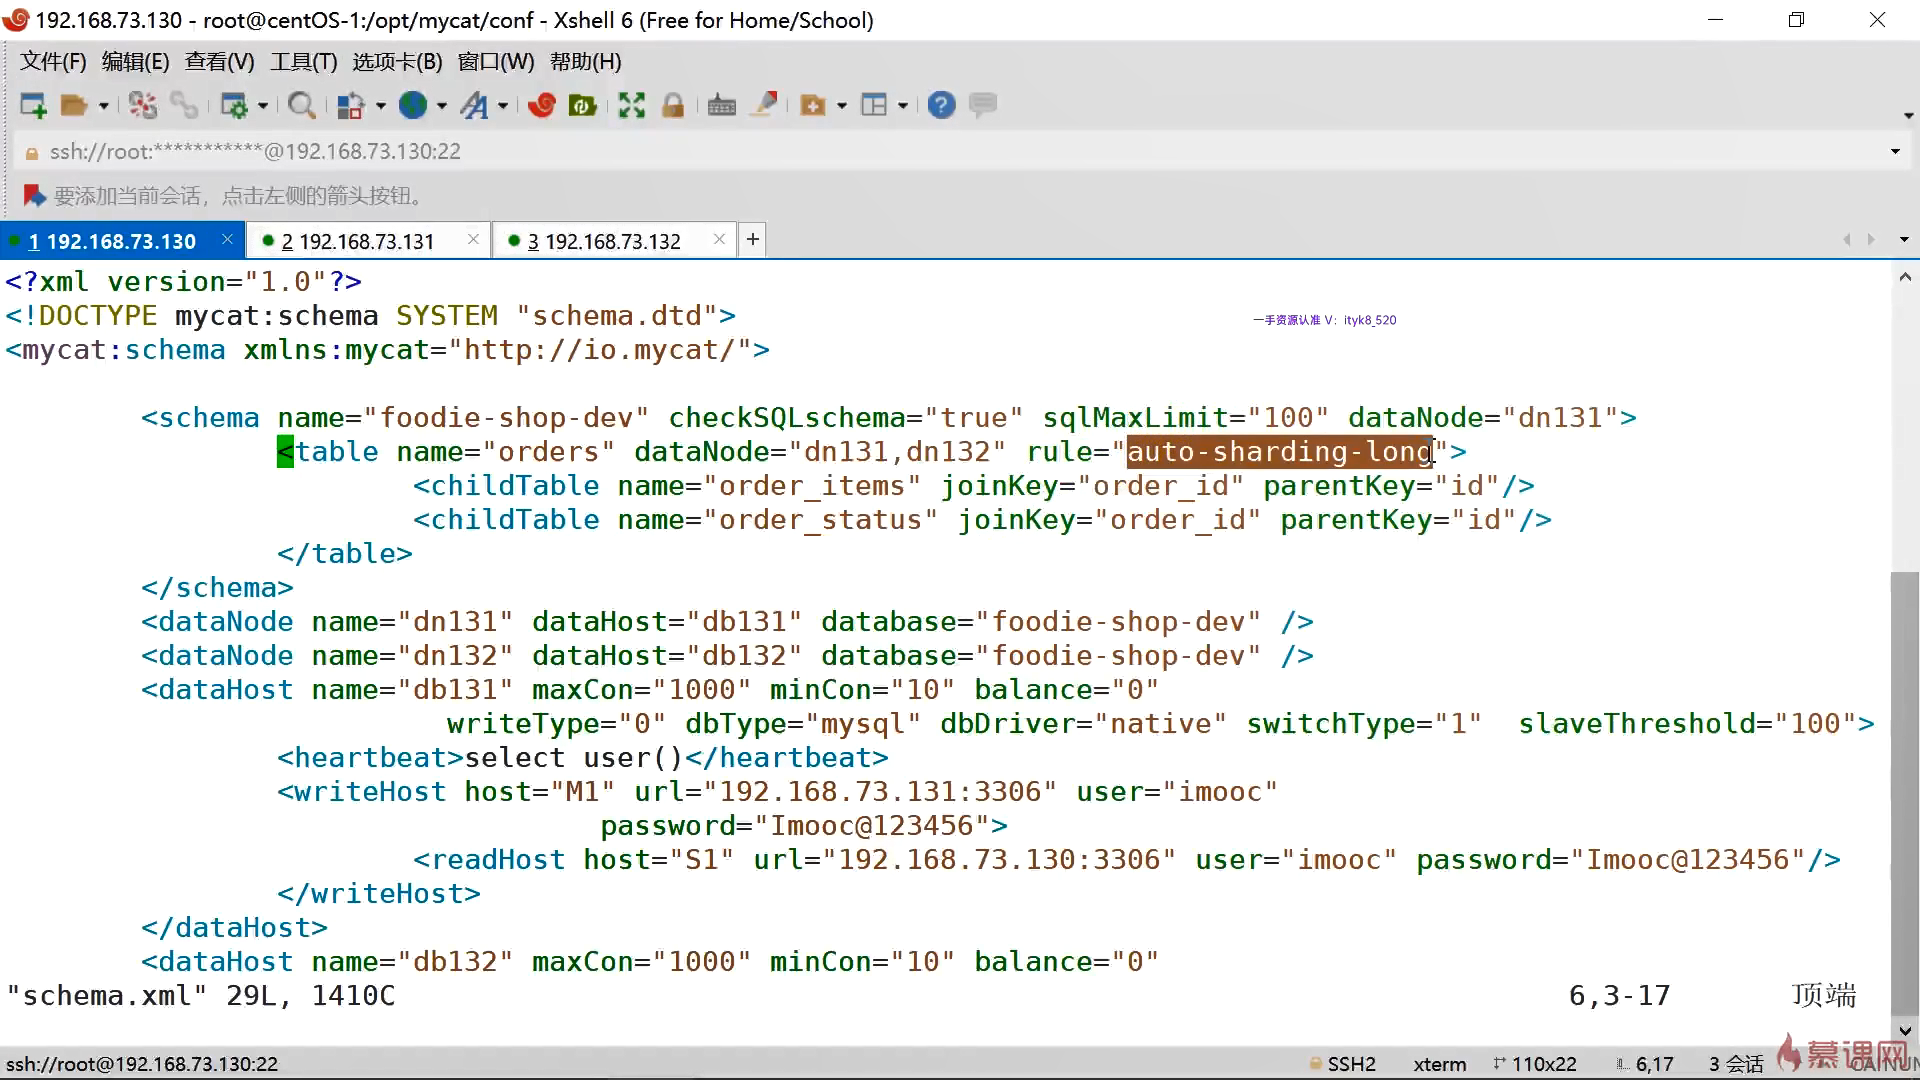This screenshot has width=1920, height=1080.
Task: Click the New Session toolbar icon
Action: [32, 105]
